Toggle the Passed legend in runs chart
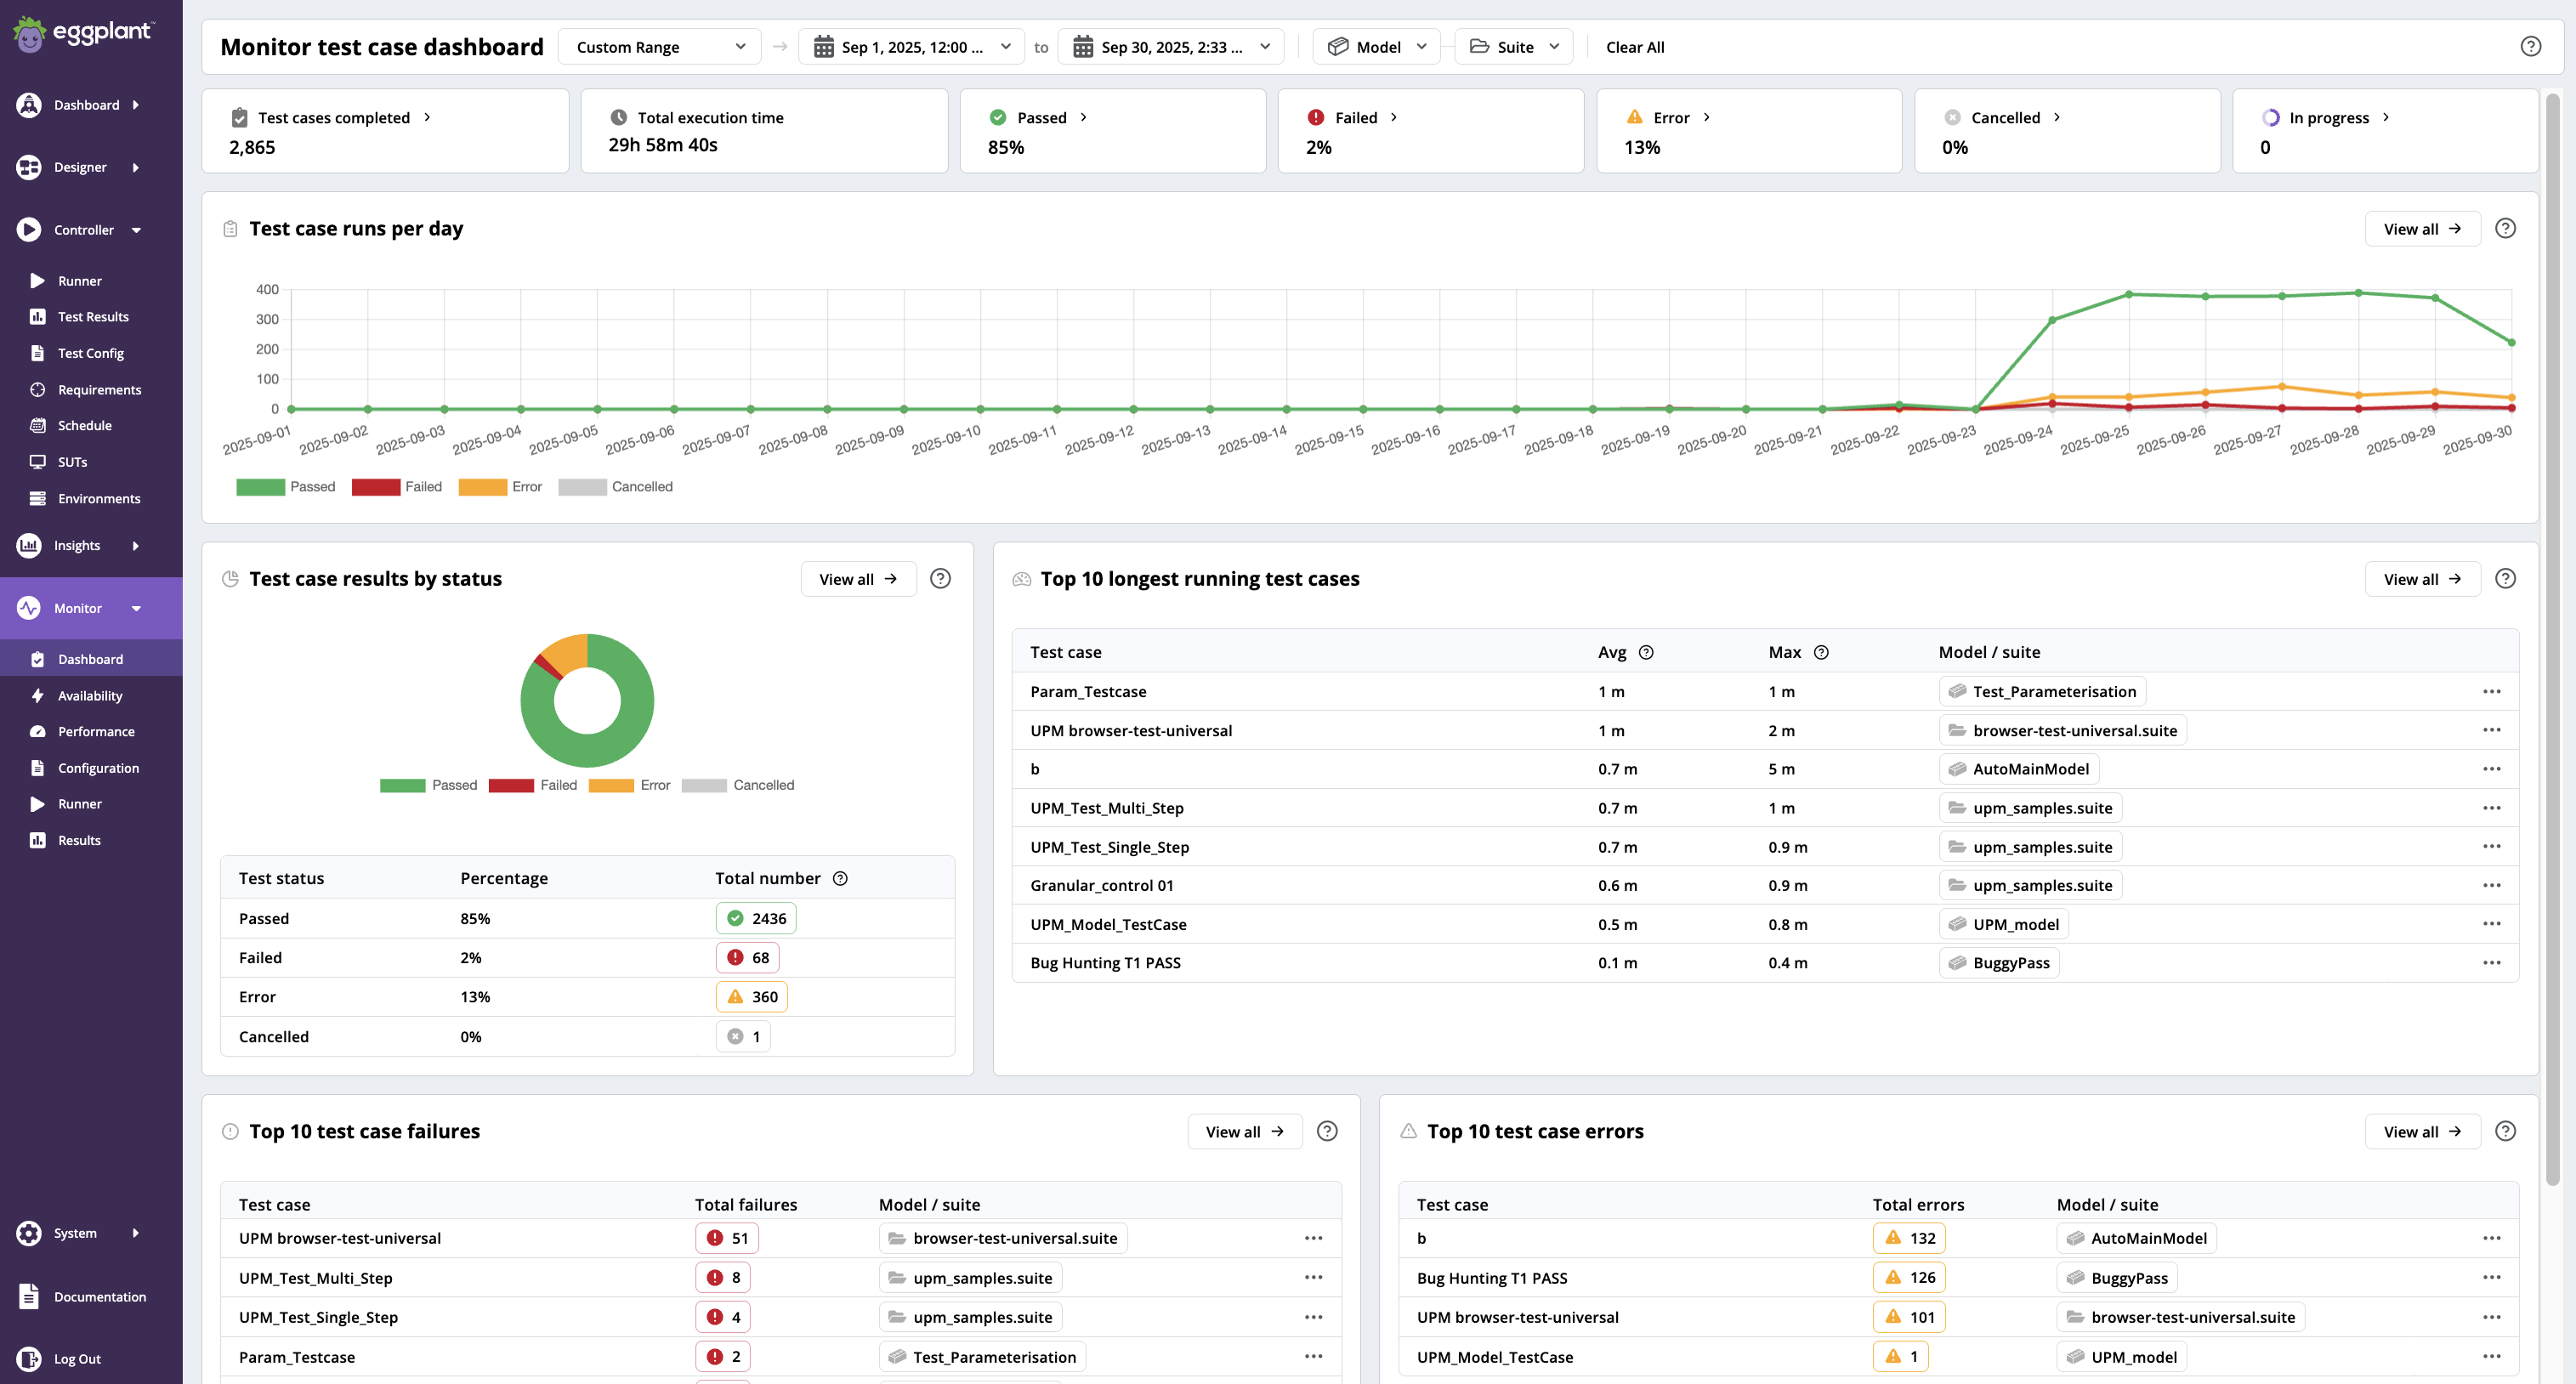2576x1384 pixels. point(288,487)
